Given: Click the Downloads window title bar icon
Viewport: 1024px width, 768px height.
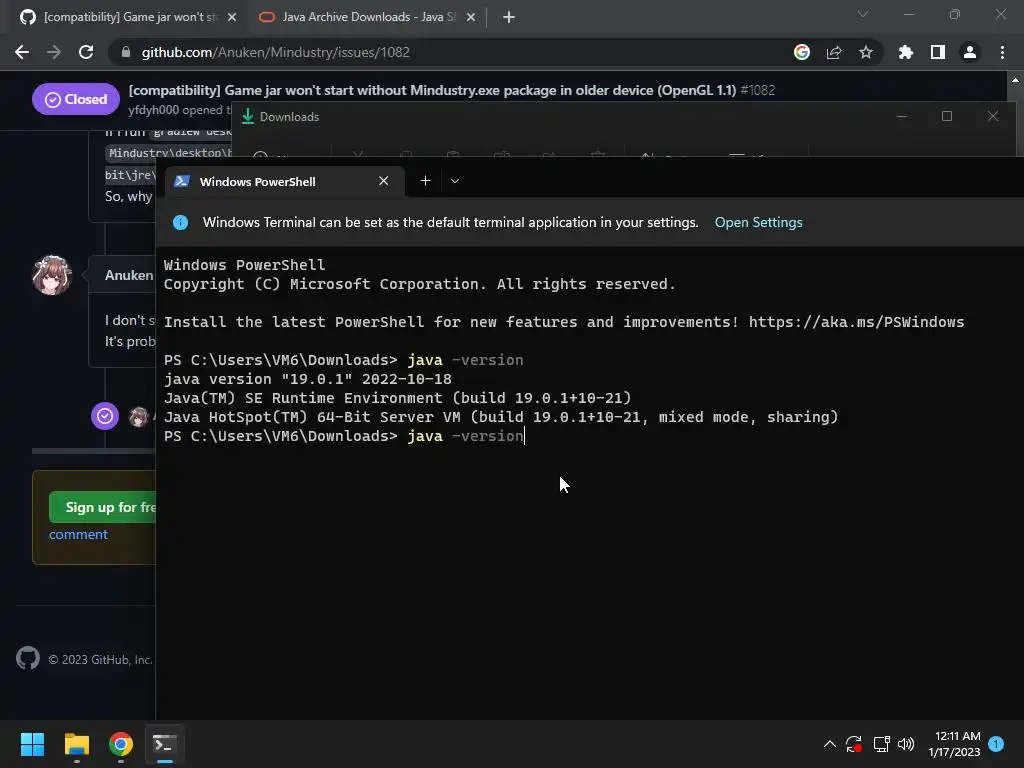Looking at the screenshot, I should (x=248, y=116).
